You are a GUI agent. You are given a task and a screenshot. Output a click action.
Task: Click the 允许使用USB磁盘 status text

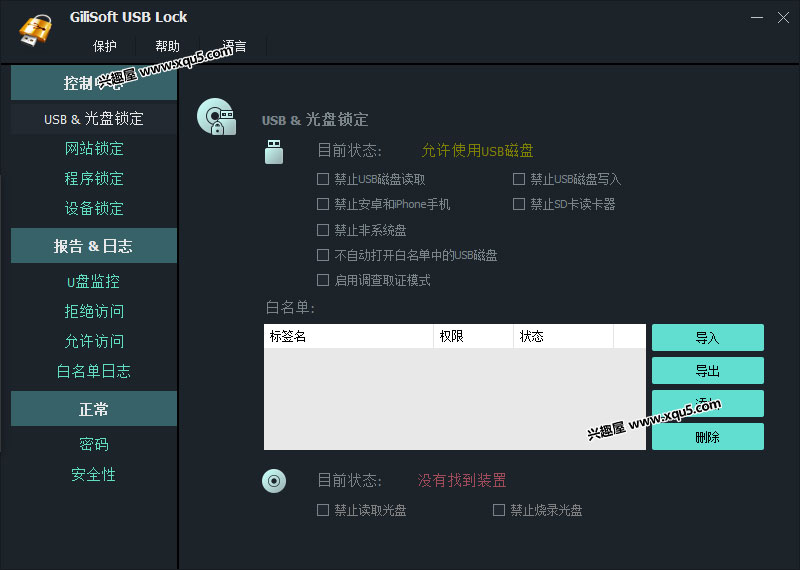tap(477, 151)
